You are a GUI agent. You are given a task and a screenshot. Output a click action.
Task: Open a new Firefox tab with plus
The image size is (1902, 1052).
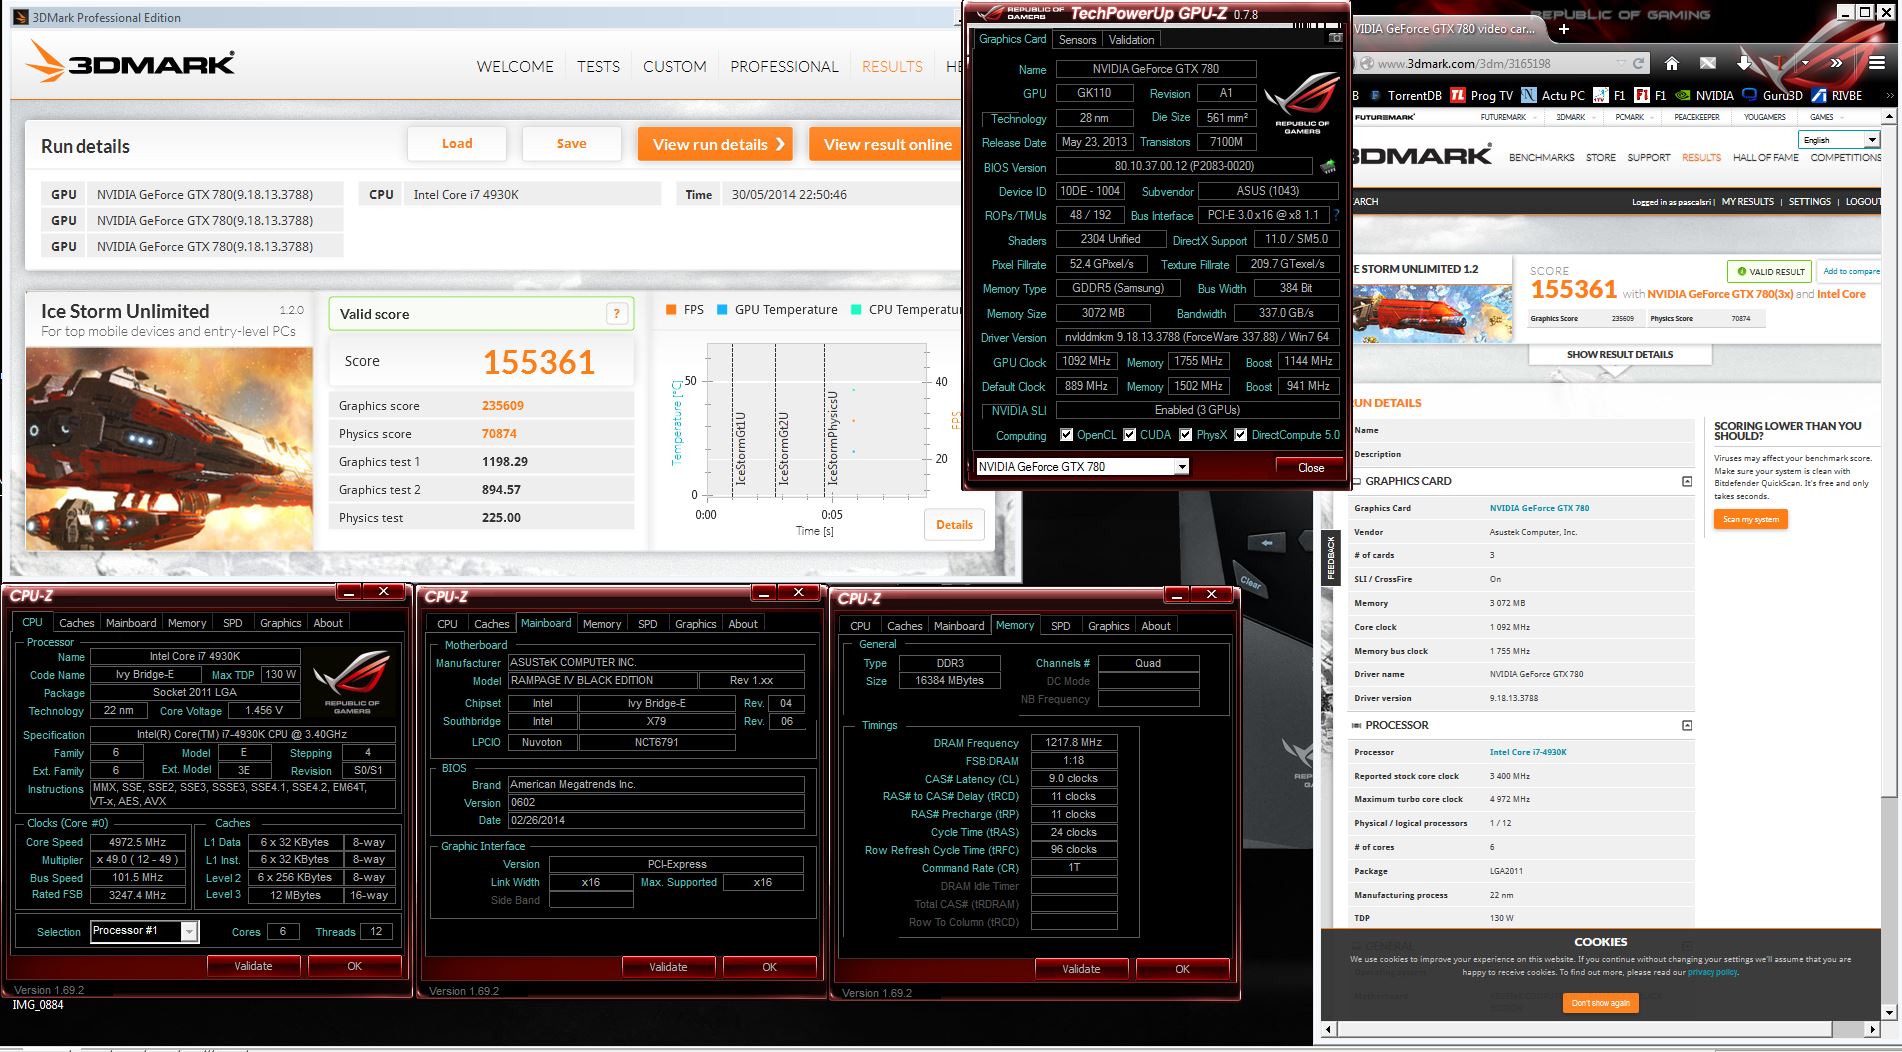(x=1564, y=29)
